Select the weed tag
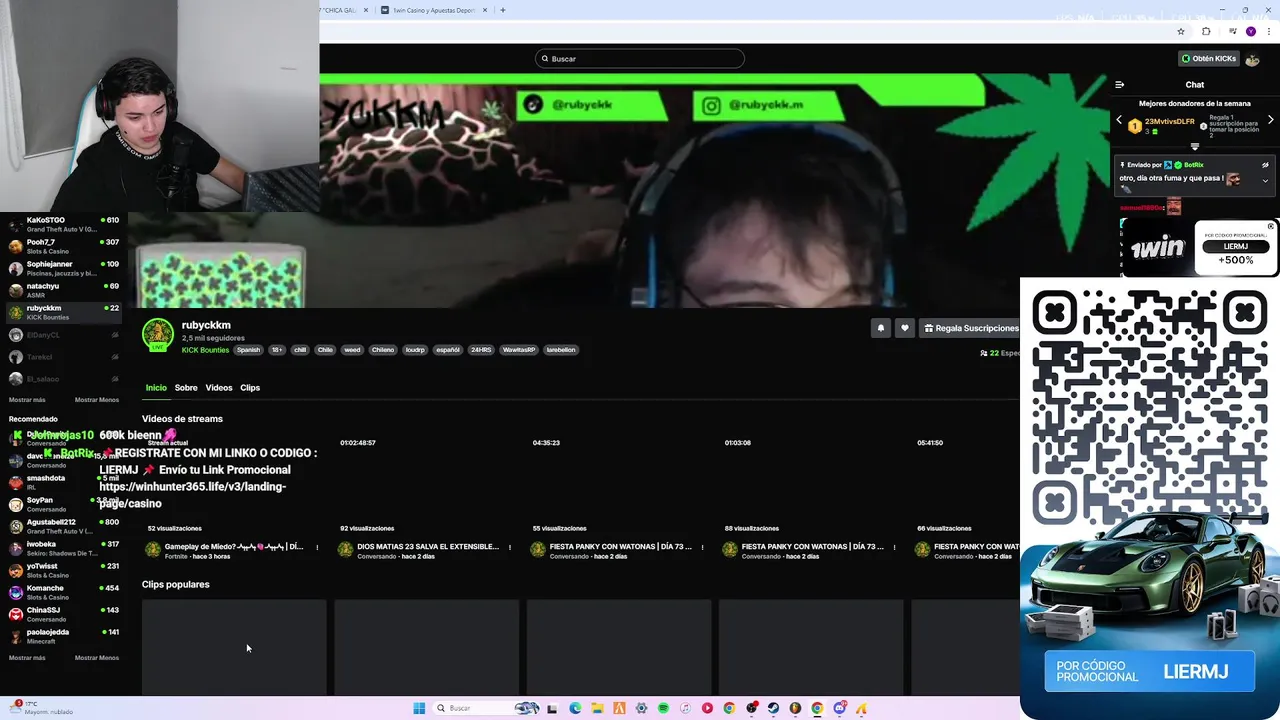 click(352, 350)
